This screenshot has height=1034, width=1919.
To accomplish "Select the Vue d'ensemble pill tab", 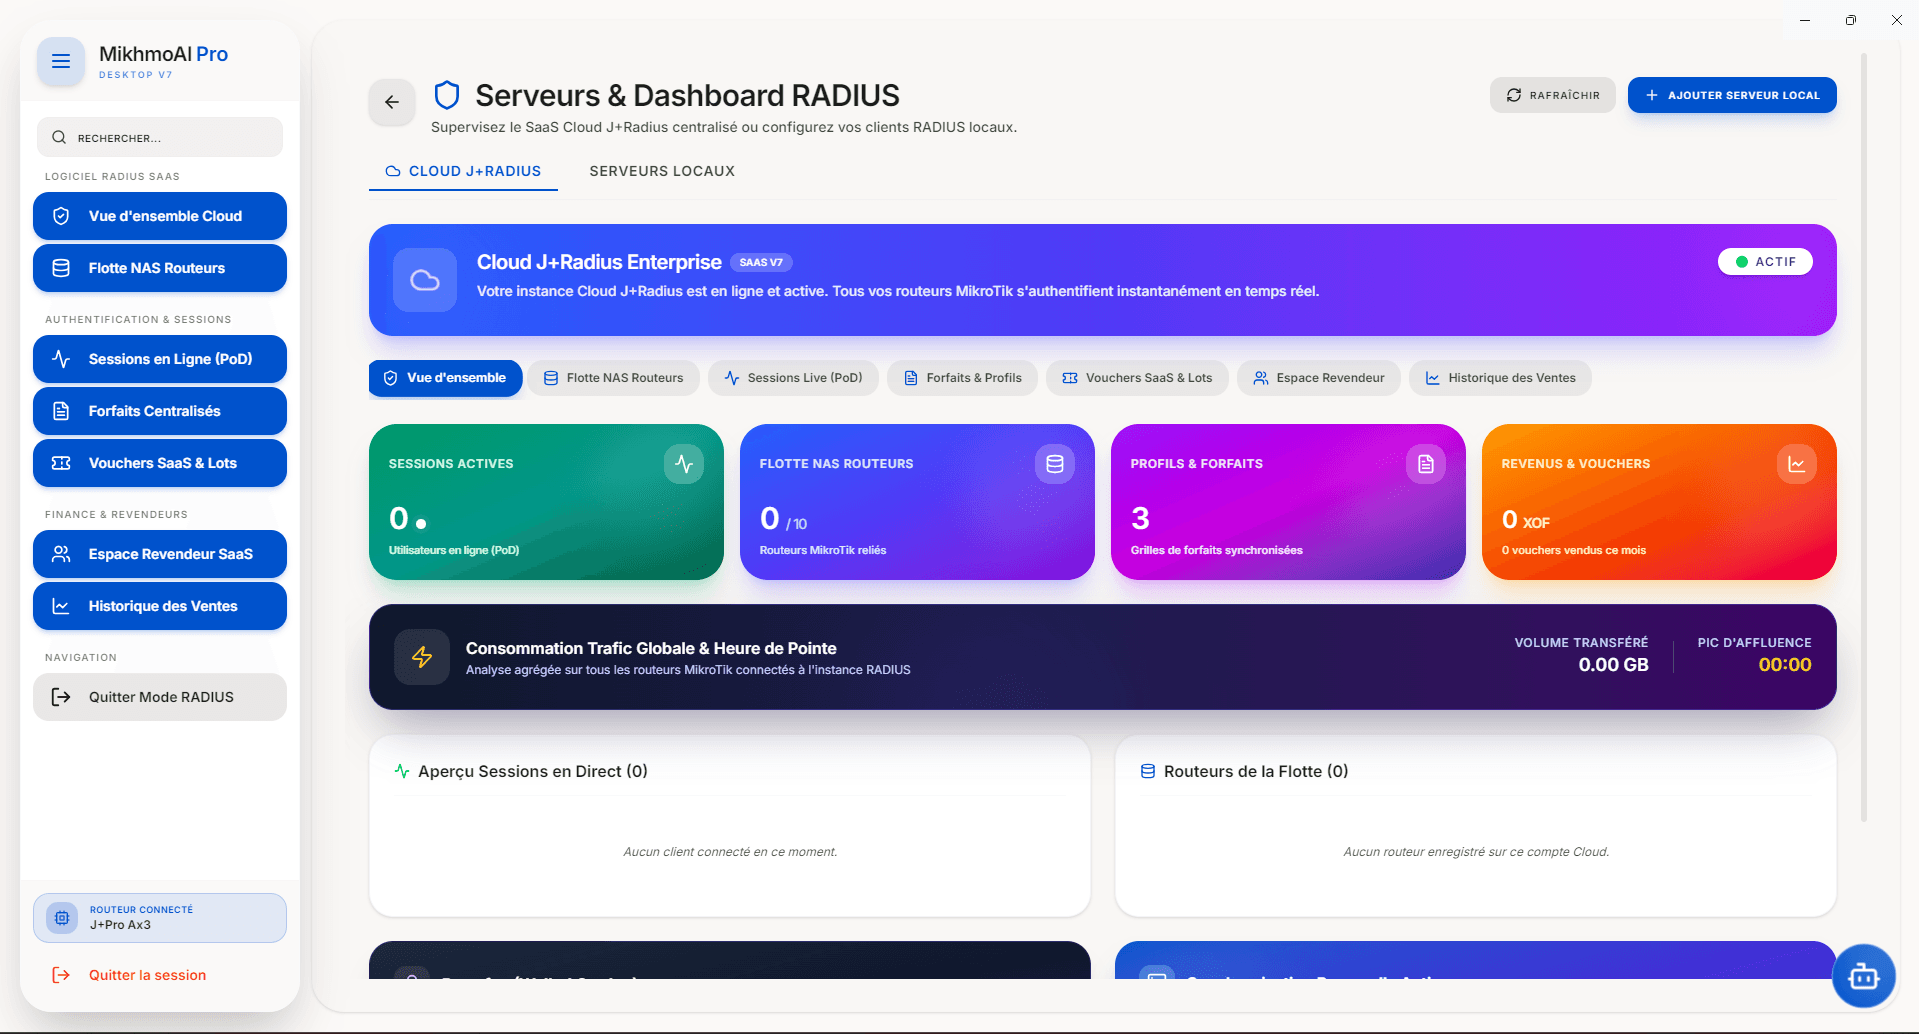I will [x=446, y=378].
